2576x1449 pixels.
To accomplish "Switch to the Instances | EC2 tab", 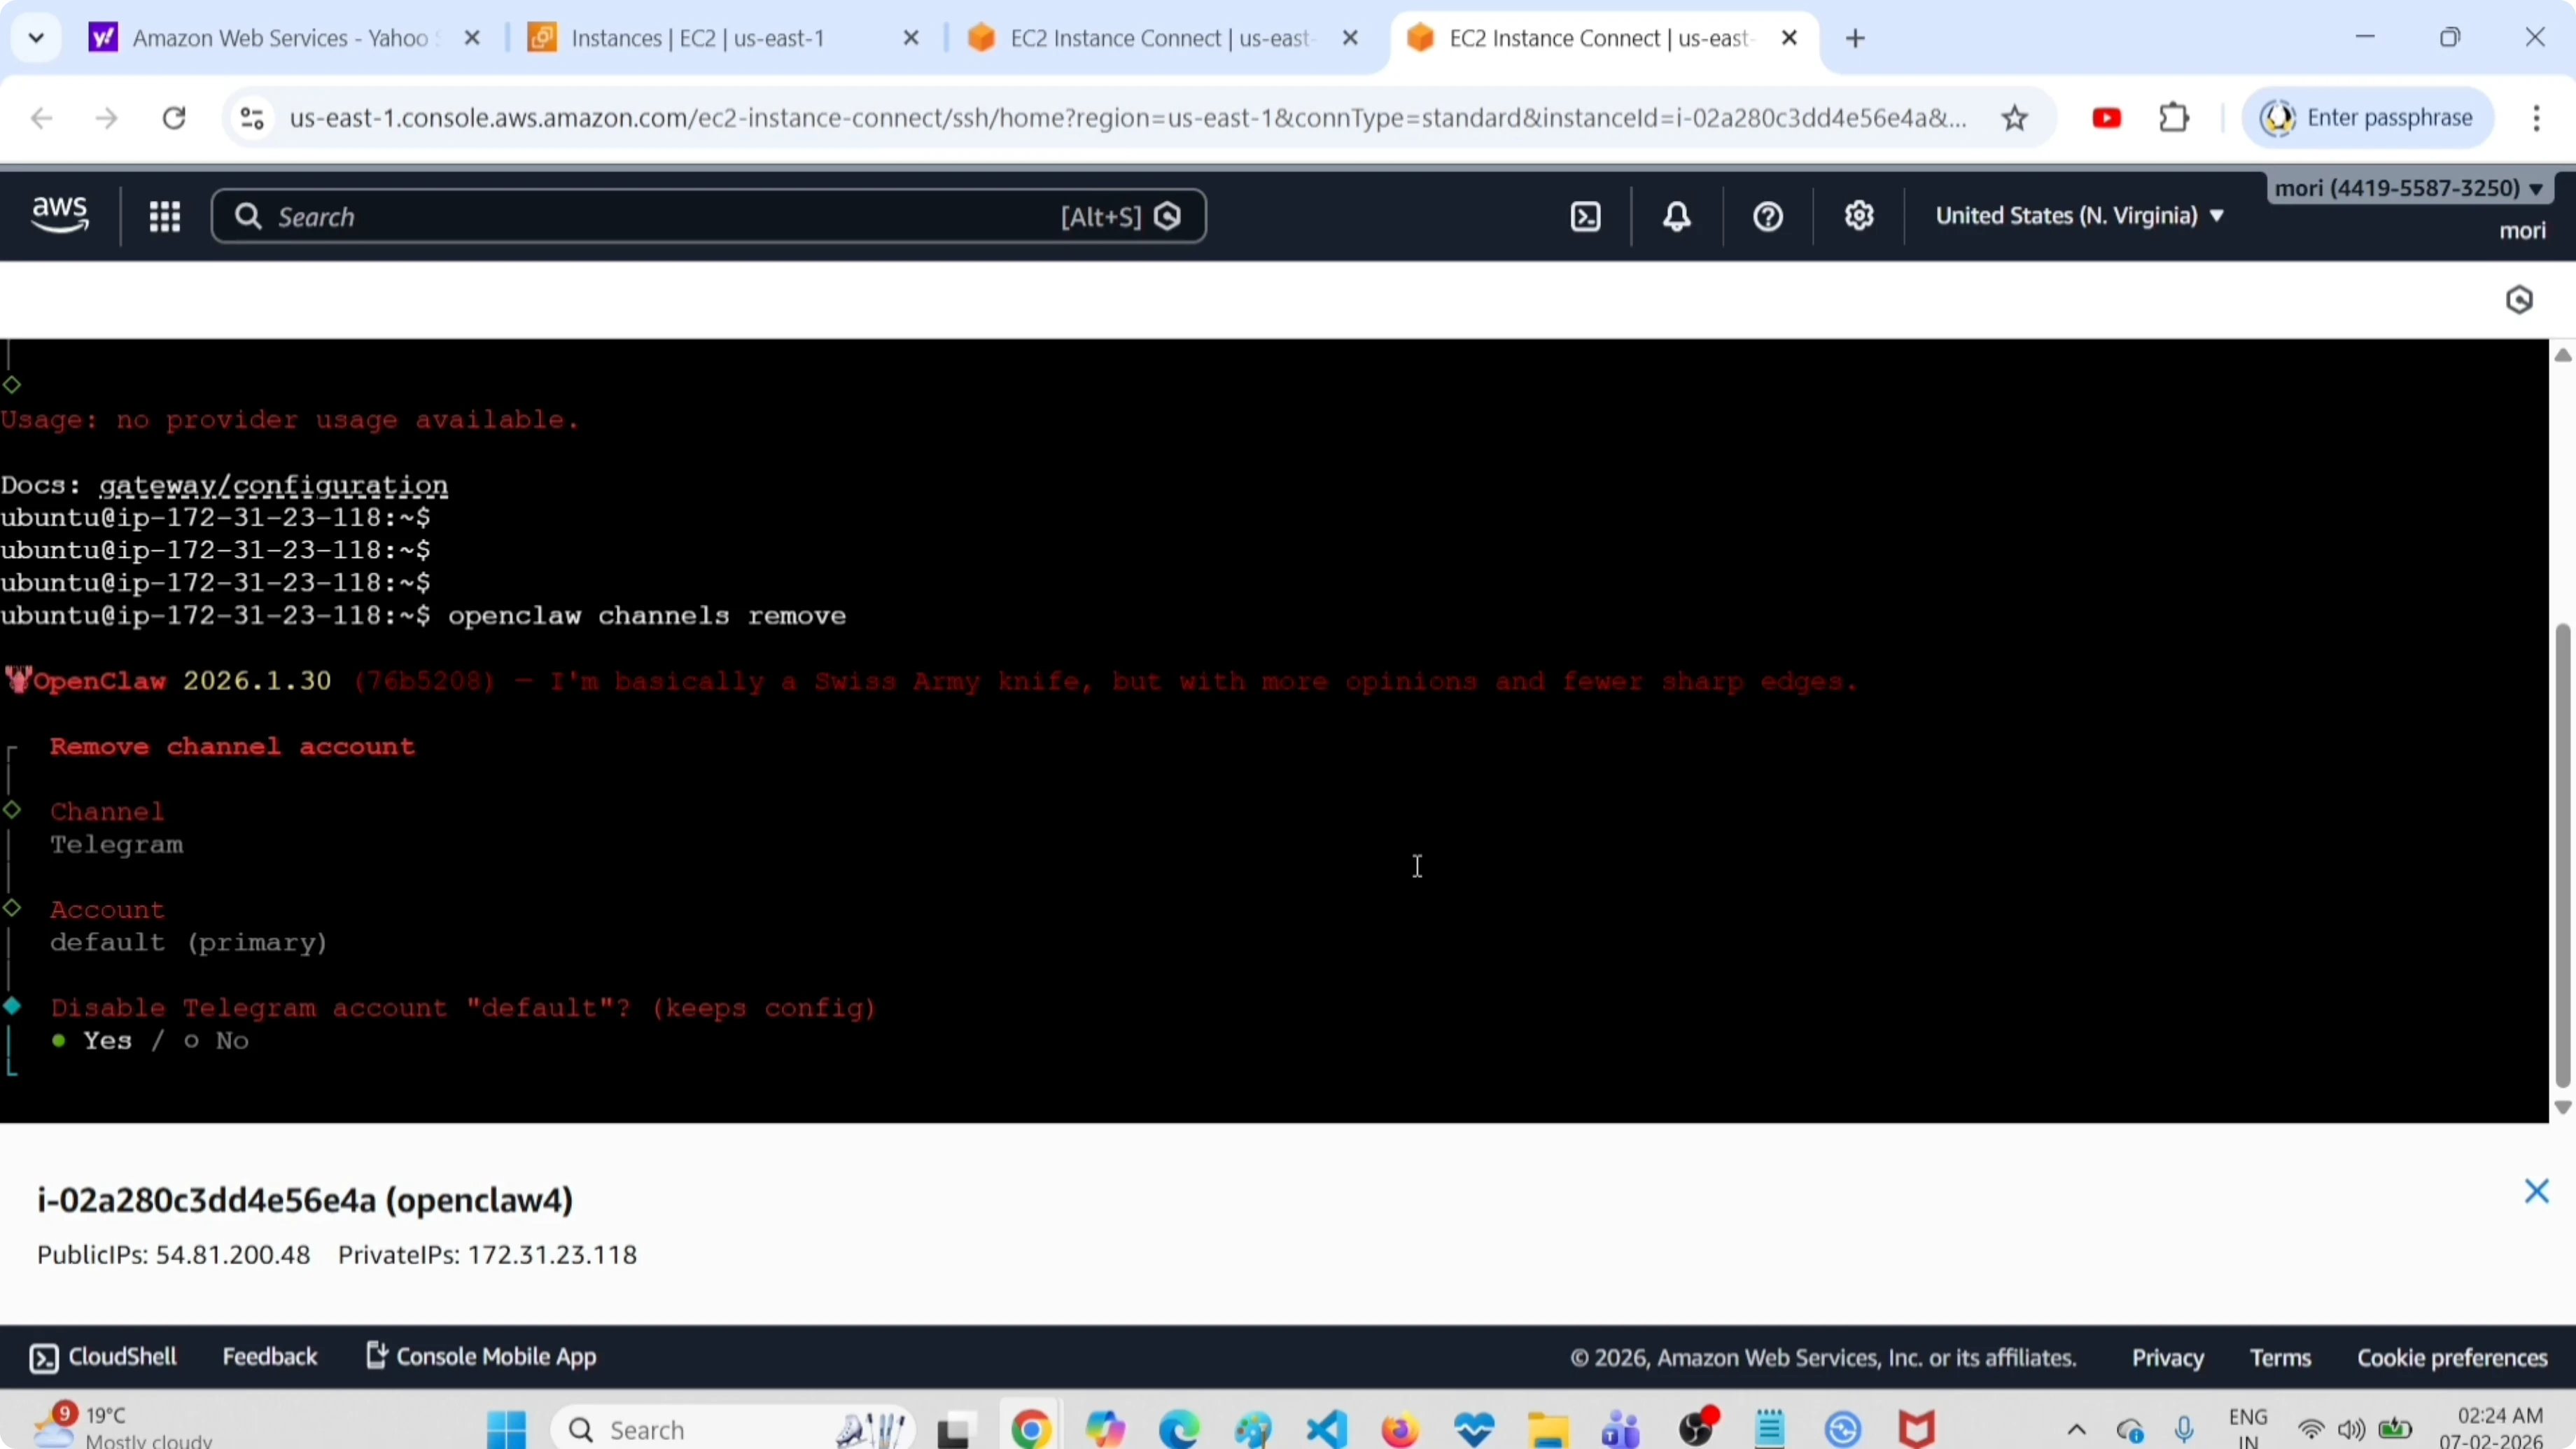I will pyautogui.click(x=698, y=39).
